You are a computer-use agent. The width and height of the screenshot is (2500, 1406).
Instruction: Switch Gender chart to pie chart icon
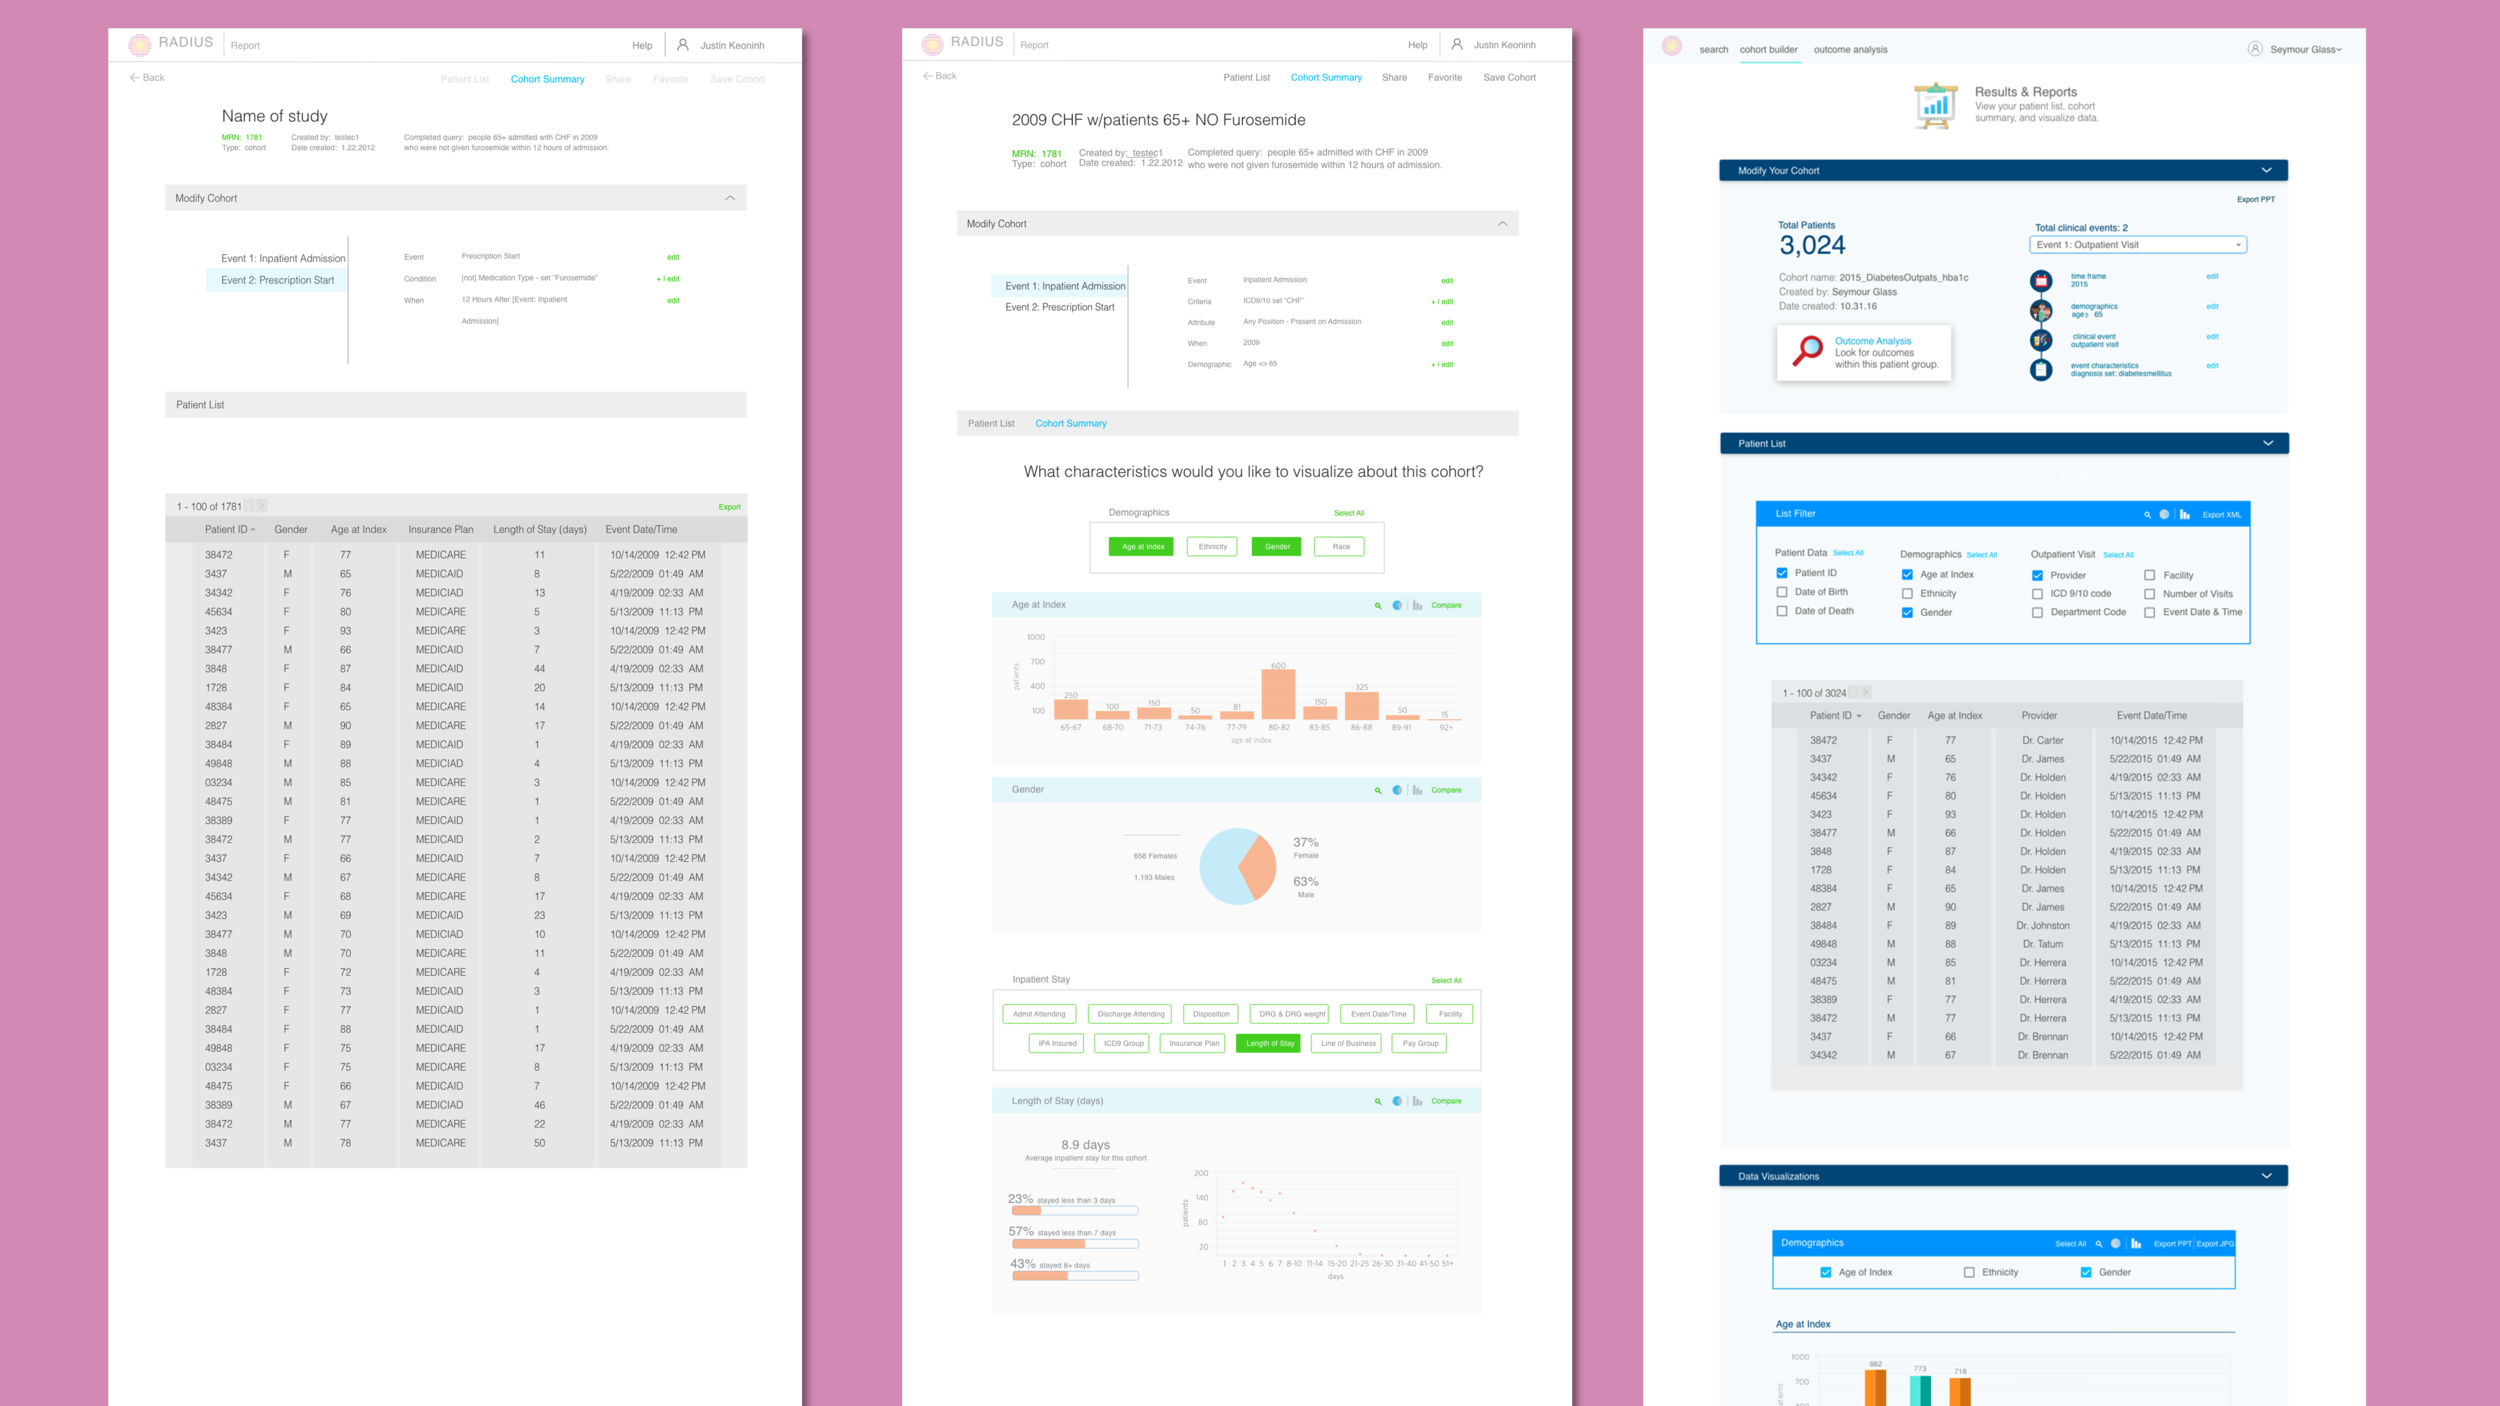point(1397,790)
